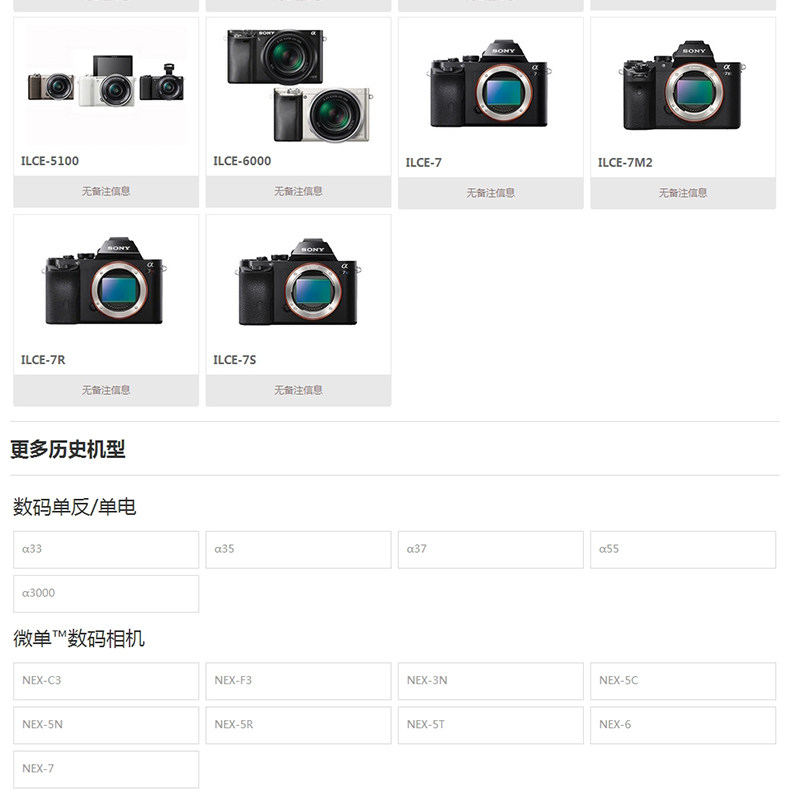Select the α3000 model entry
The height and width of the screenshot is (810, 790).
pos(106,594)
